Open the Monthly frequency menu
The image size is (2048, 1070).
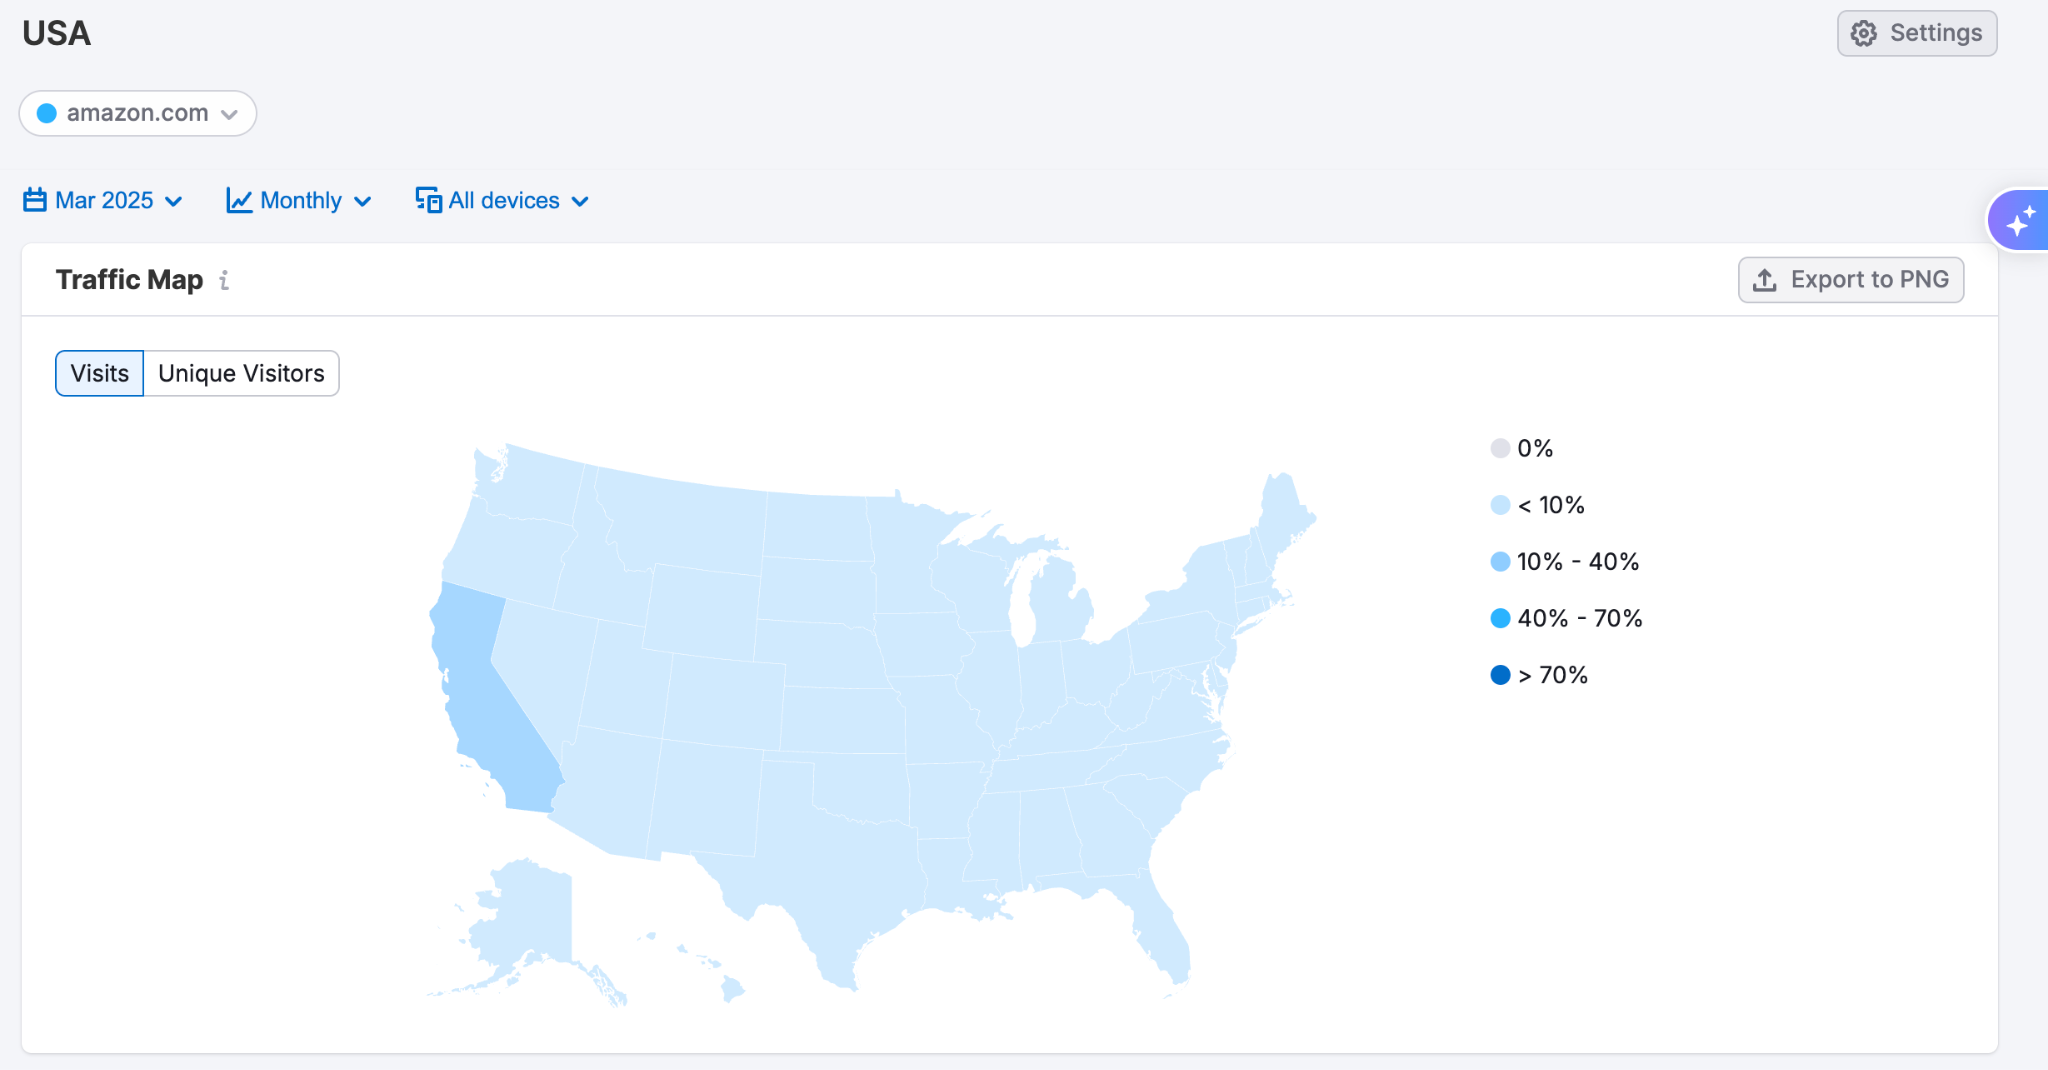pos(298,200)
